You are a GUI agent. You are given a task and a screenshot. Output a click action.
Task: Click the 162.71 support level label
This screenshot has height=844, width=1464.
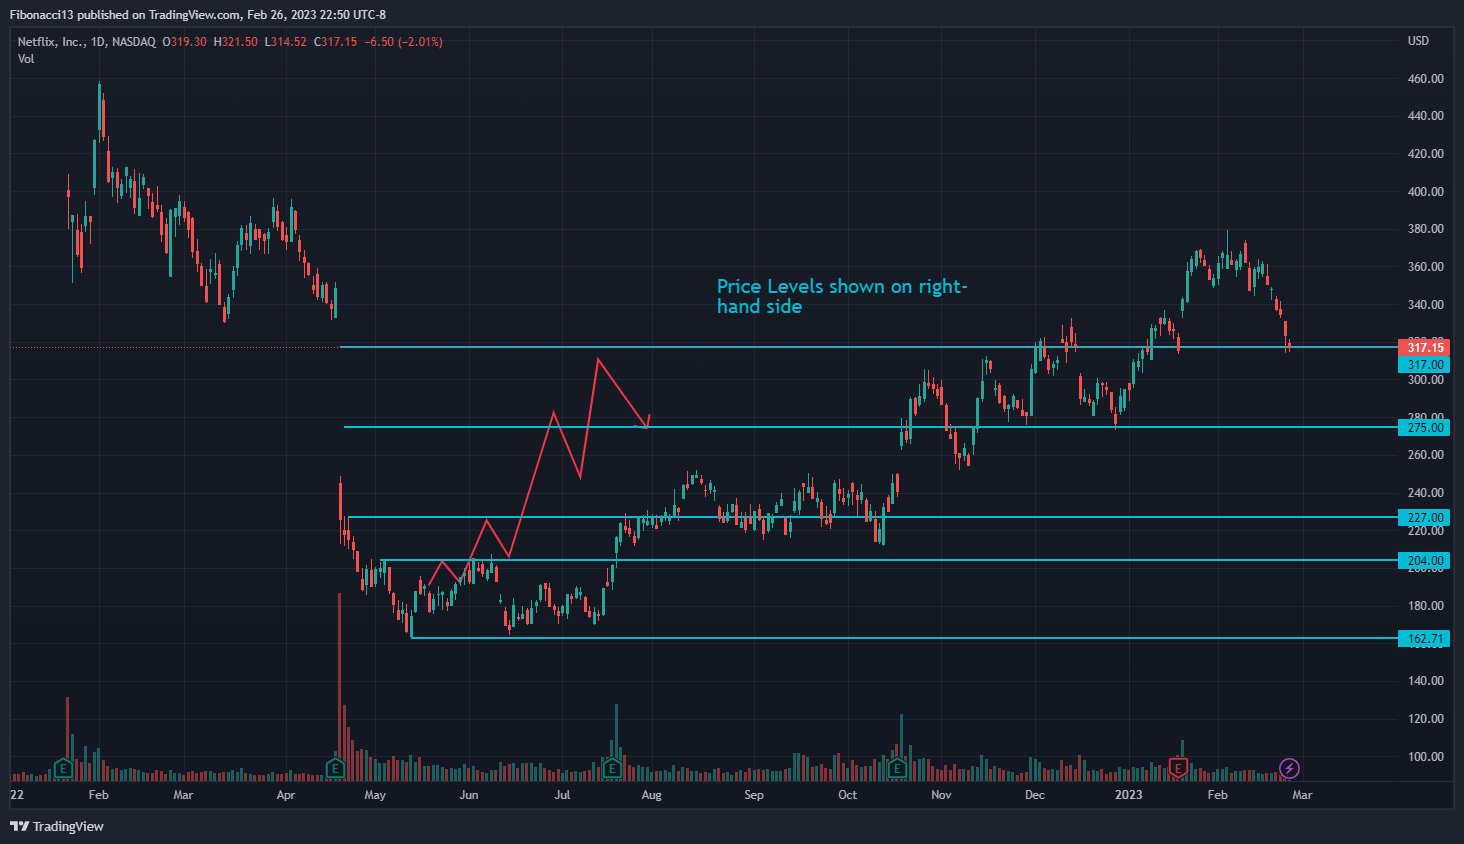tap(1424, 639)
